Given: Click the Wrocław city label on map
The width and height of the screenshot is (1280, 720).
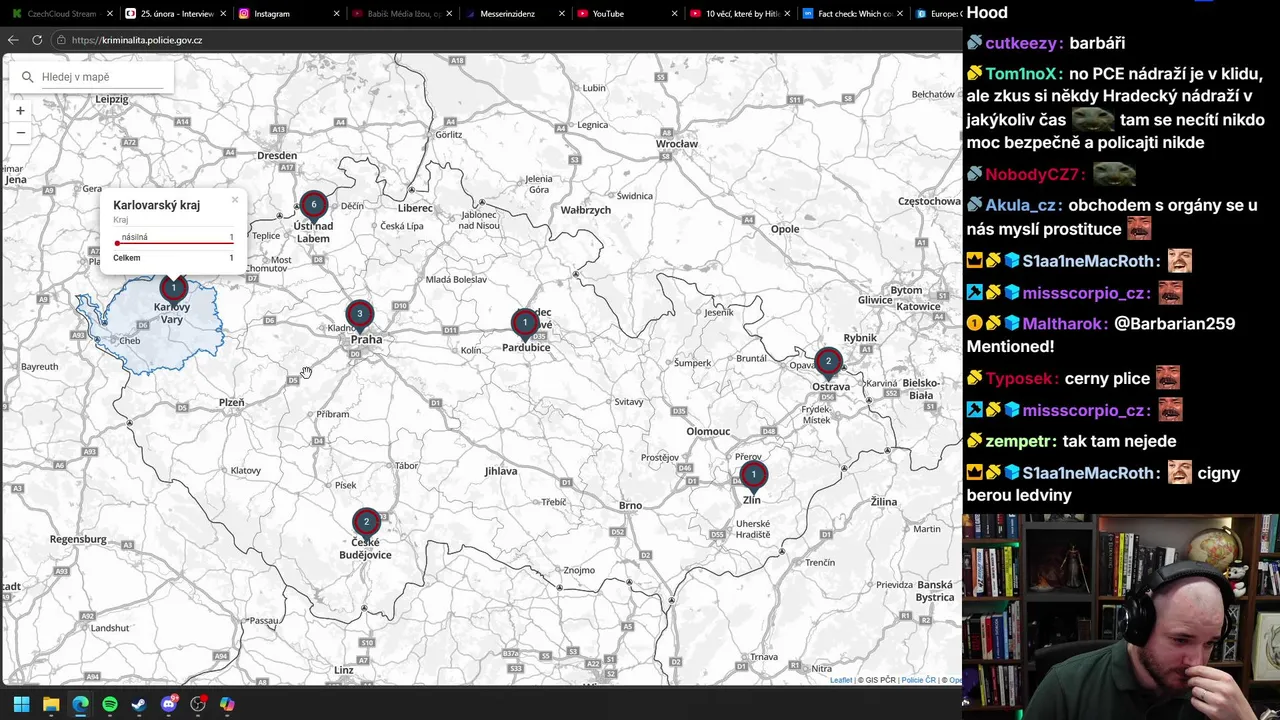Looking at the screenshot, I should pyautogui.click(x=677, y=144).
